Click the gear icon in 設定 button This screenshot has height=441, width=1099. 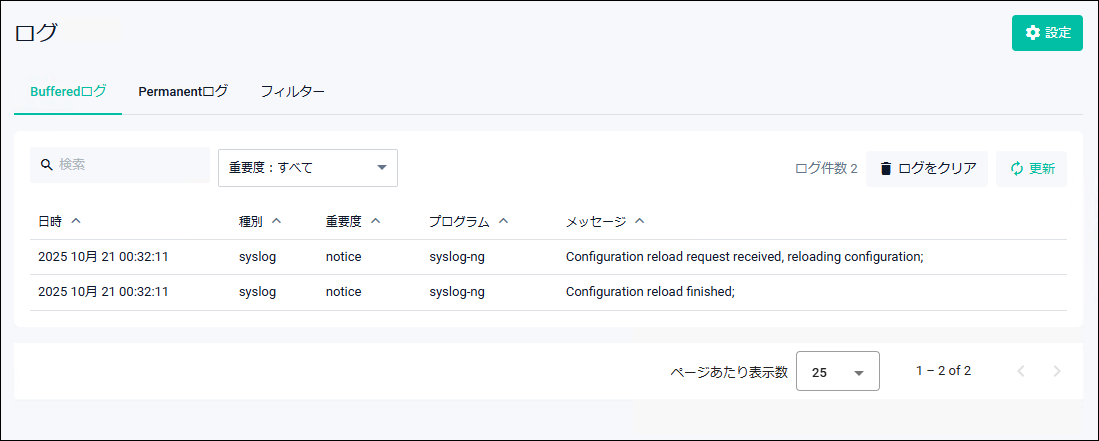tap(1033, 33)
